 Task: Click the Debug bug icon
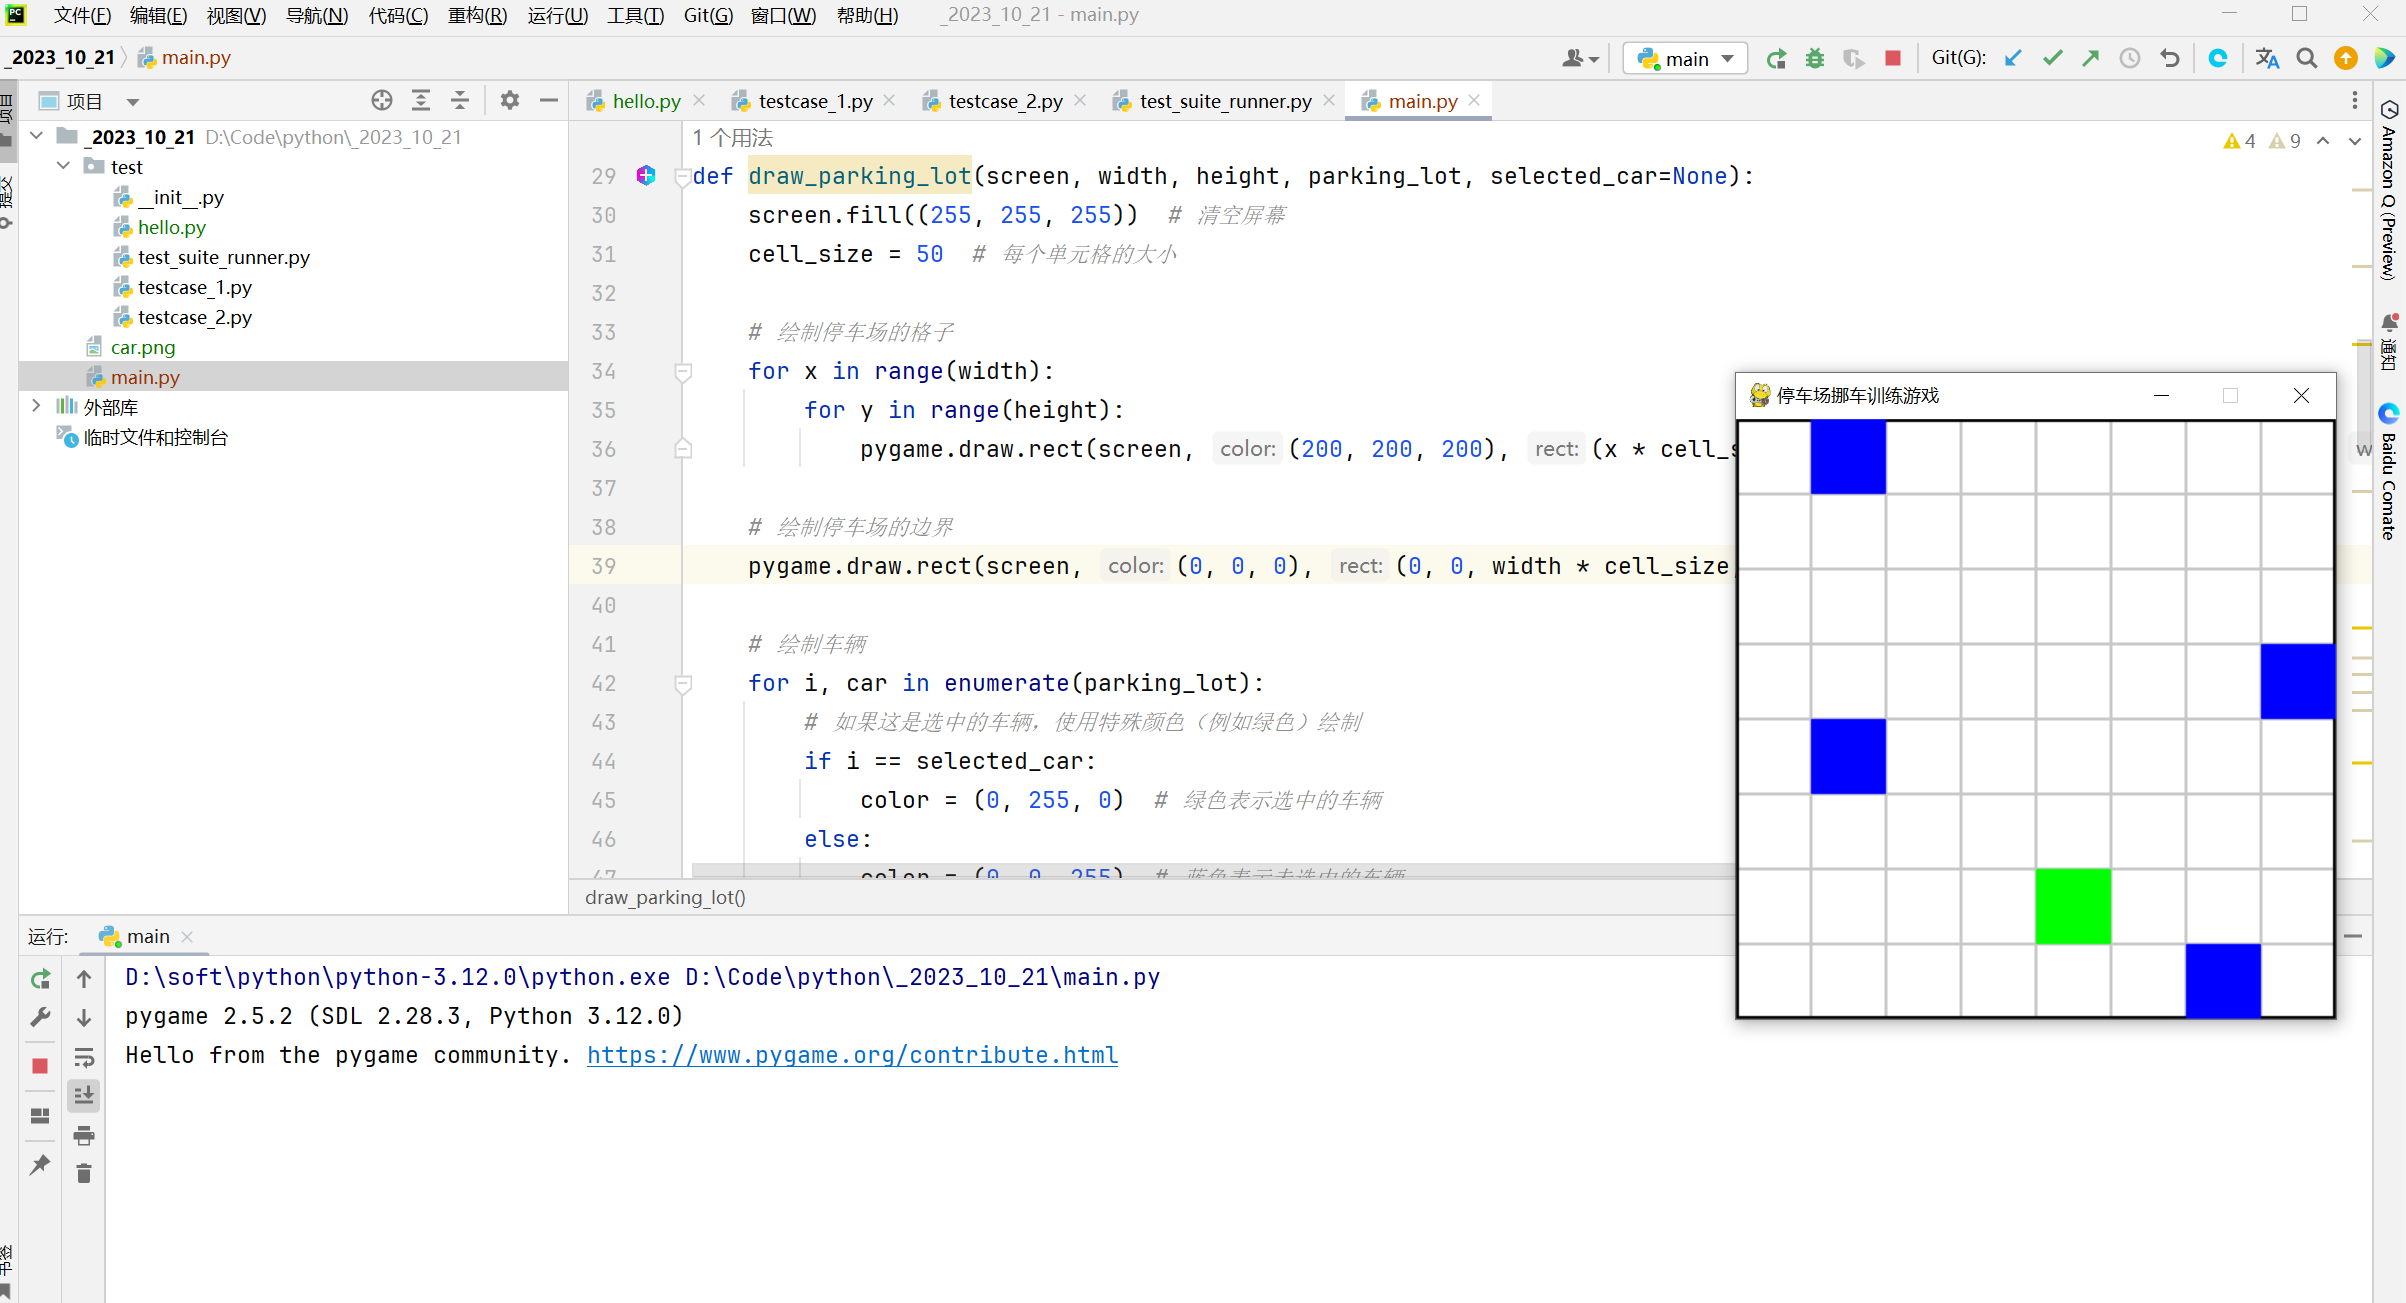[1815, 59]
